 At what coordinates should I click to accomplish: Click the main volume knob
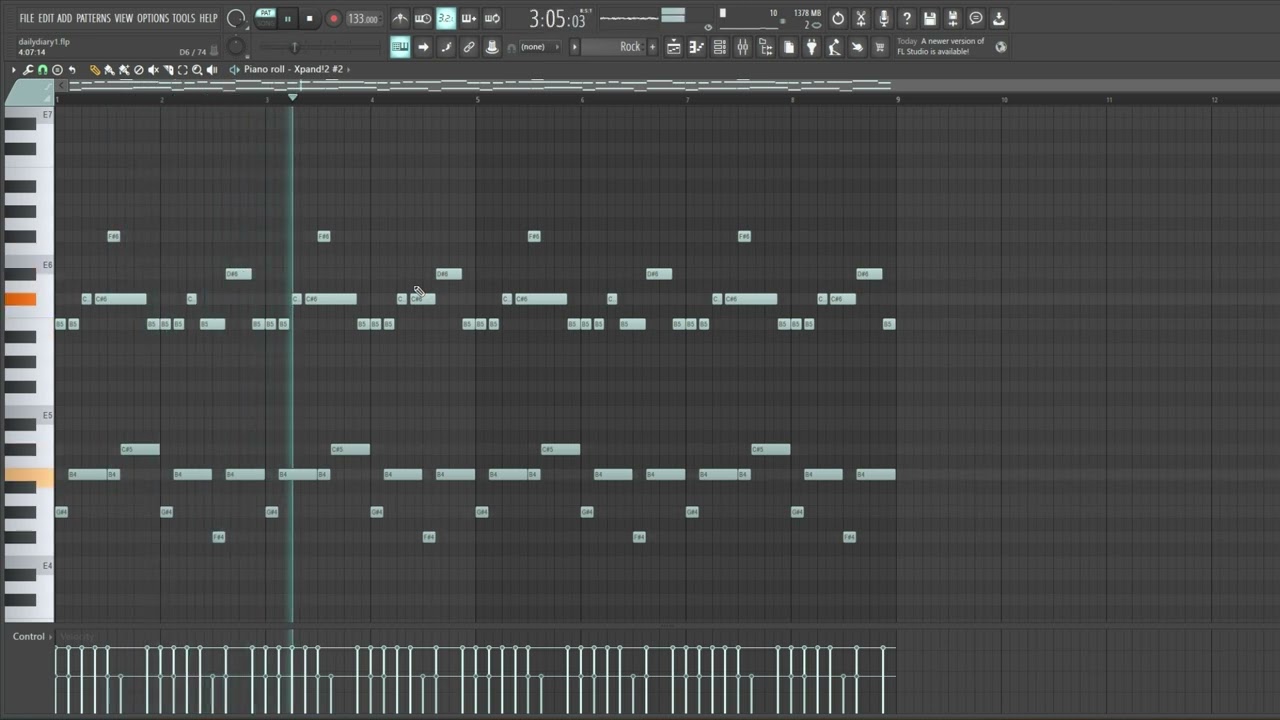click(x=236, y=18)
